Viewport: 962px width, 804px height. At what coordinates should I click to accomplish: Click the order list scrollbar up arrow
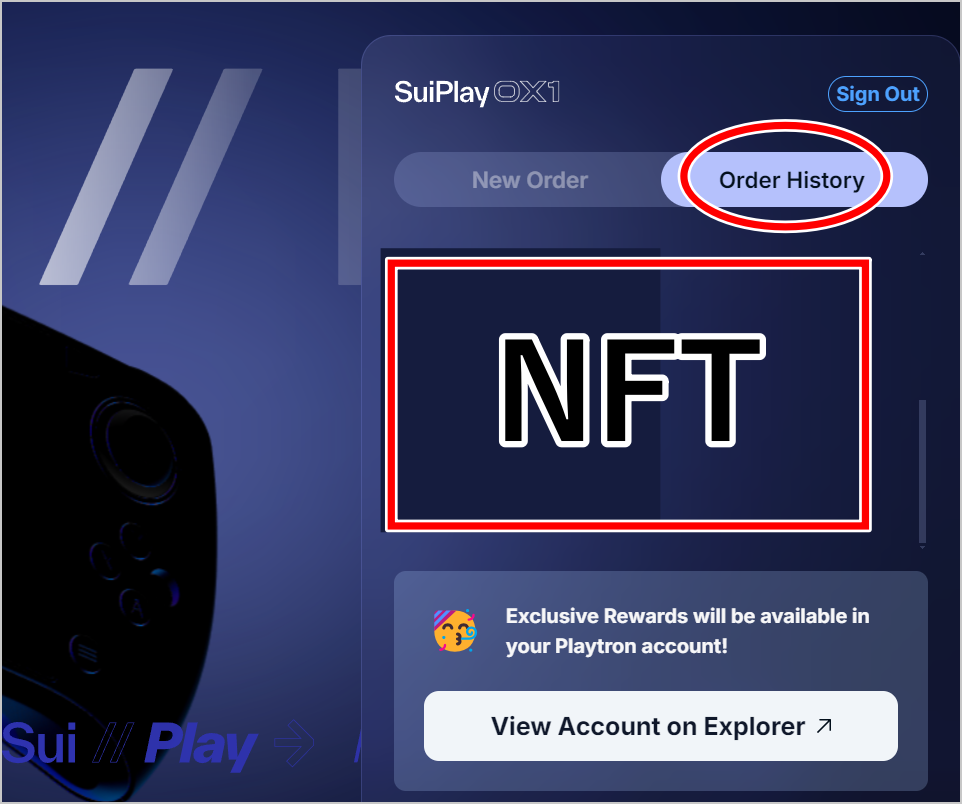pyautogui.click(x=922, y=253)
